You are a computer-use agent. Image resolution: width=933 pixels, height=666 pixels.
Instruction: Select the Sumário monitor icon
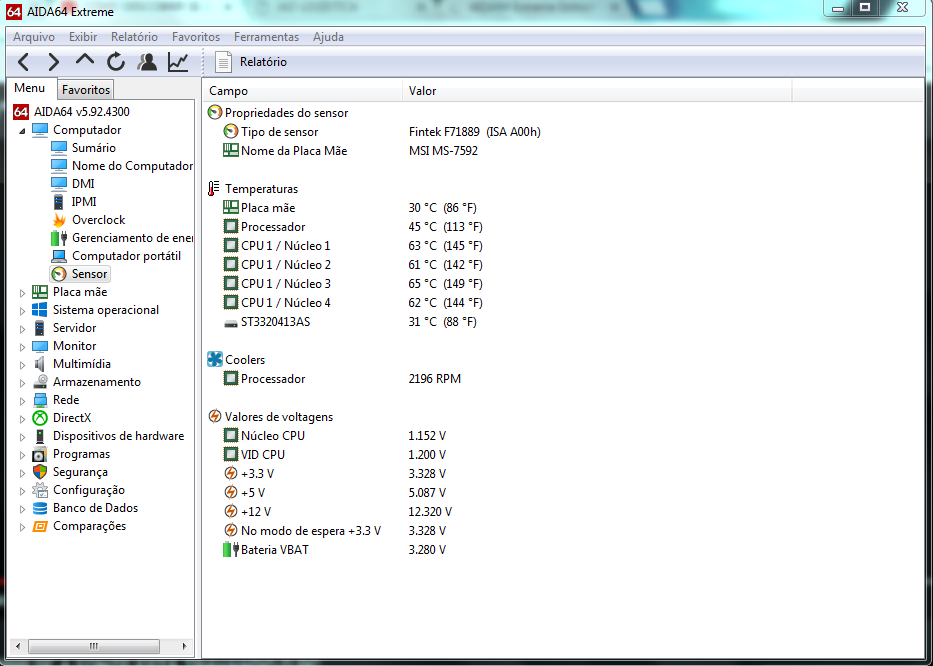coord(58,148)
